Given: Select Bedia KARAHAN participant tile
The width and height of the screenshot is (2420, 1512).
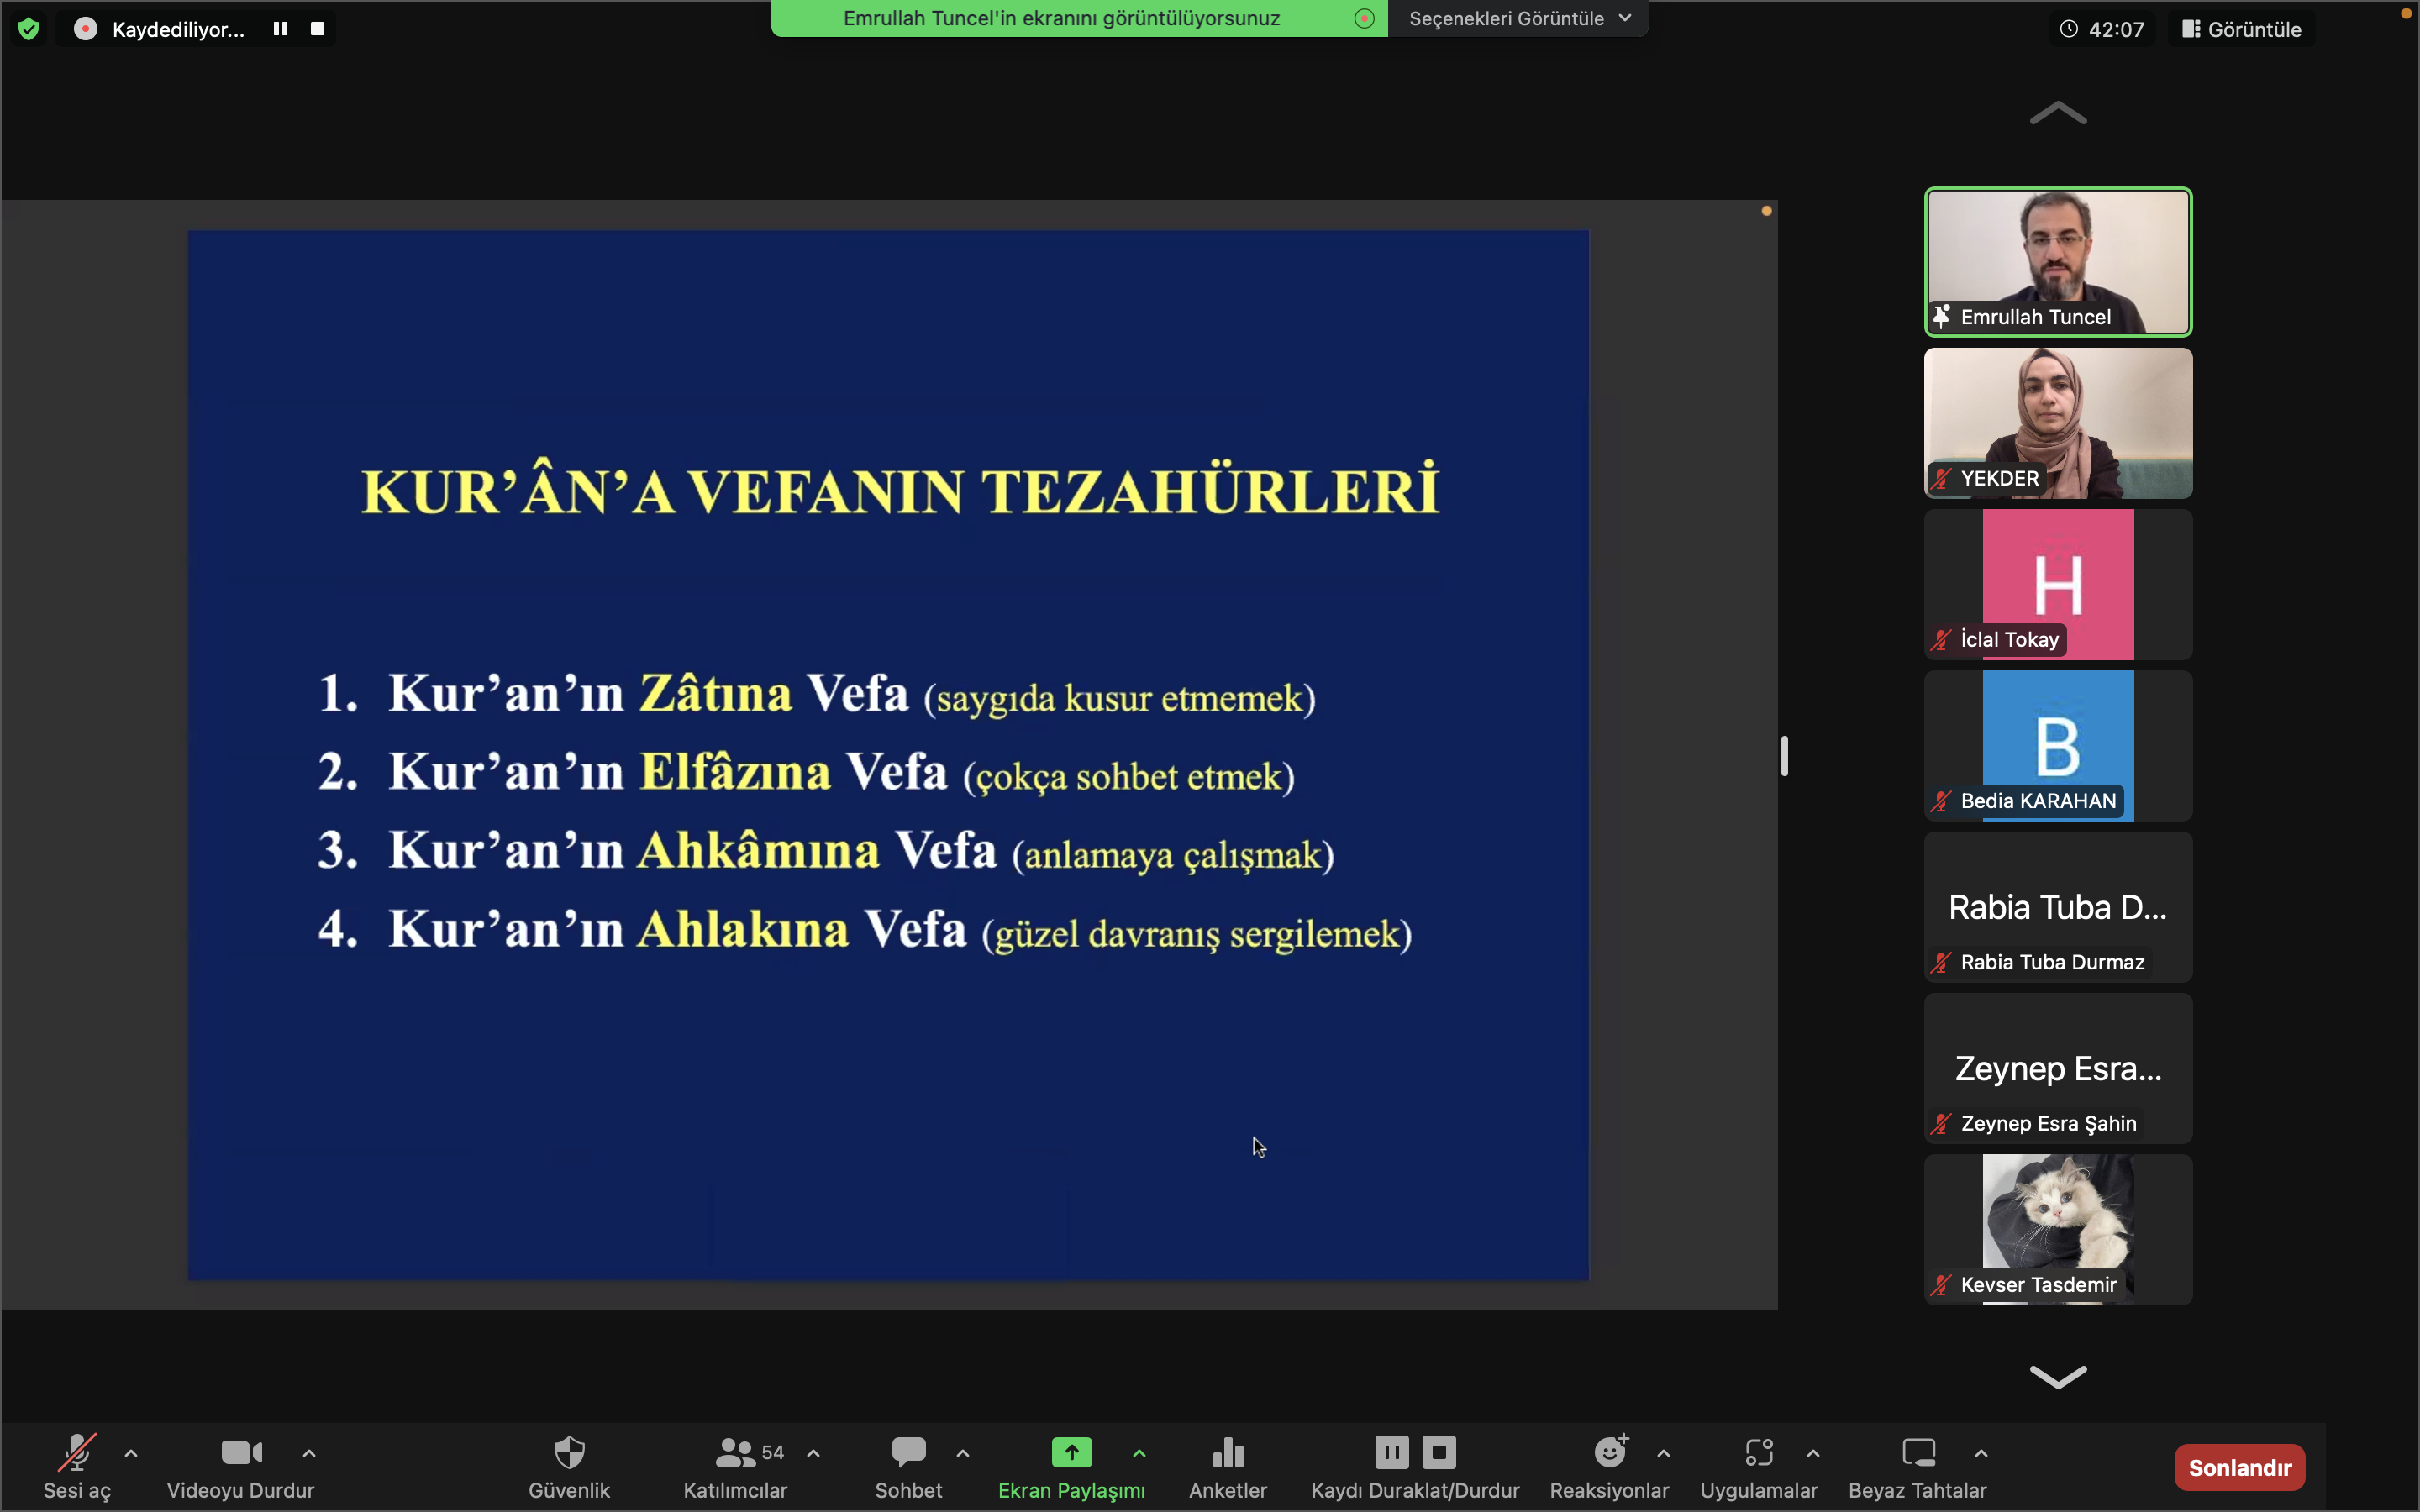Looking at the screenshot, I should (2058, 745).
